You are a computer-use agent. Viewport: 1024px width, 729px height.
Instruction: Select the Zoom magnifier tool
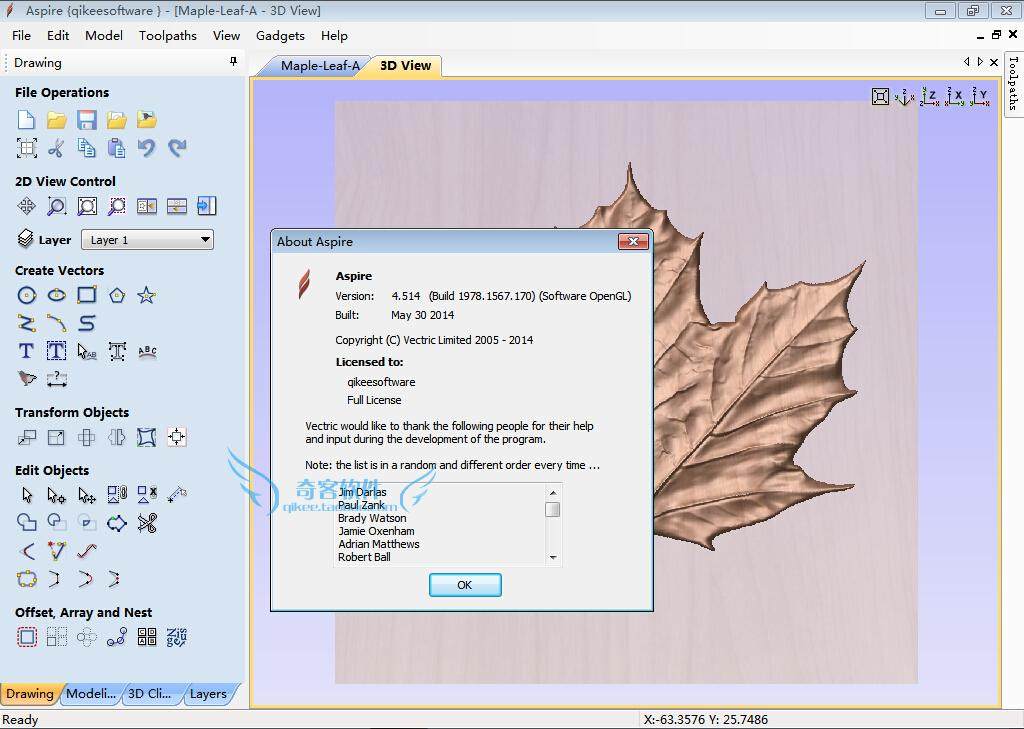click(56, 206)
